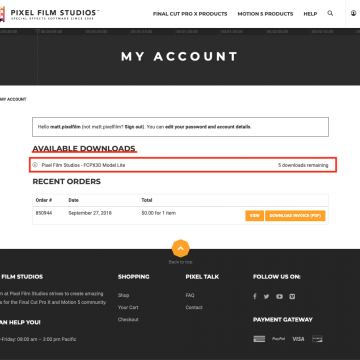
Task: Click the Sign out link
Action: pyautogui.click(x=134, y=127)
